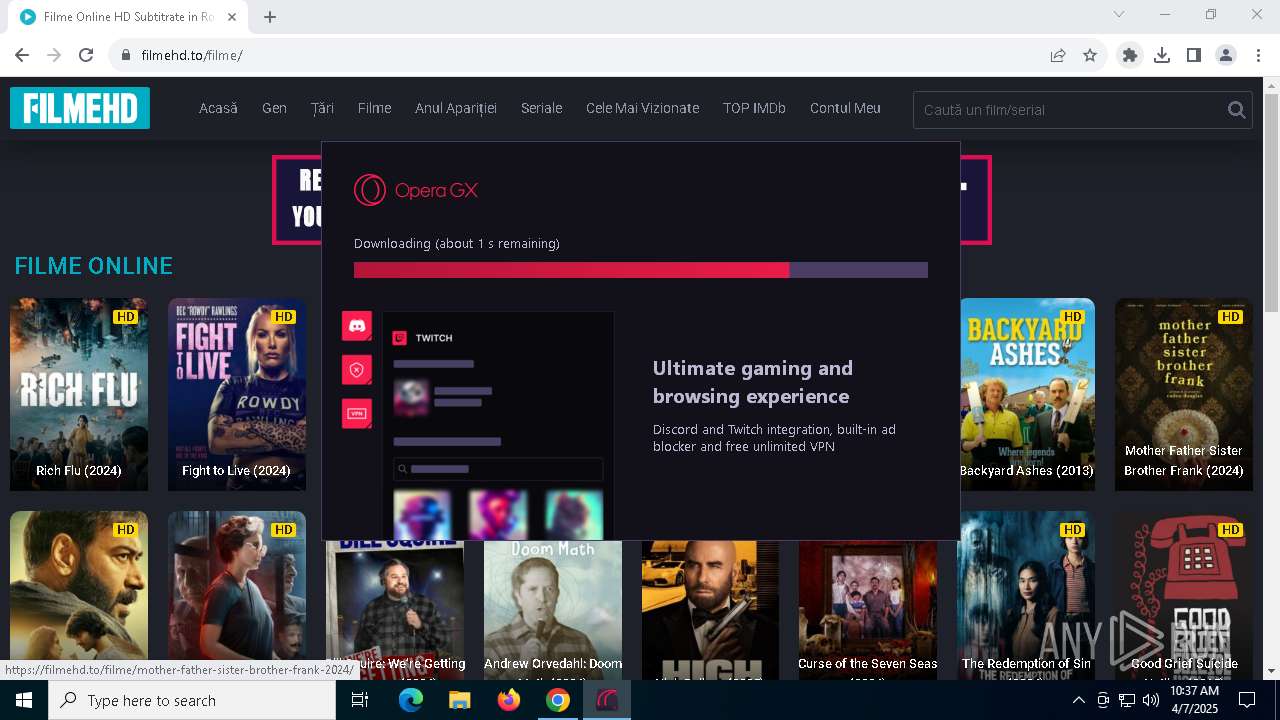
Task: Open the tab search dropdown arrow
Action: click(x=1119, y=14)
